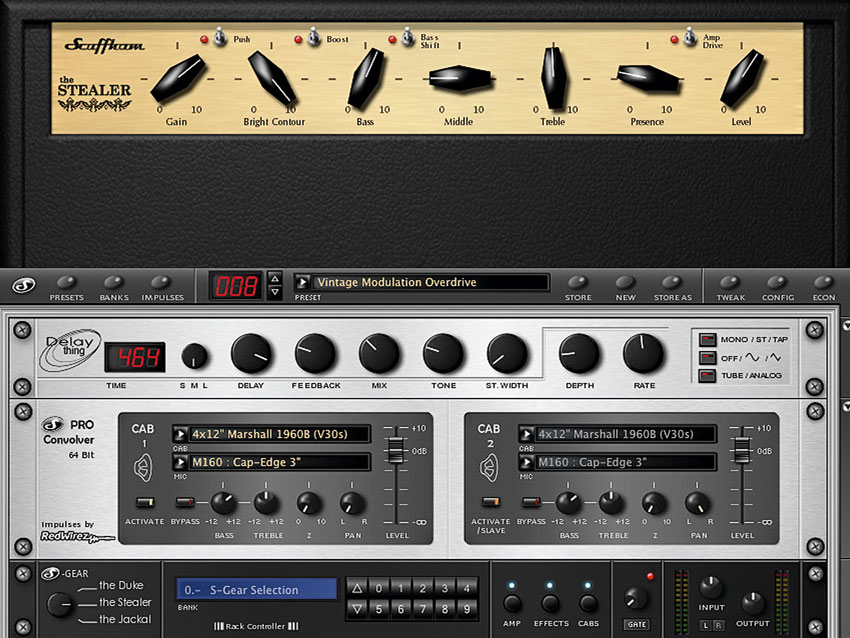Open the Tweak panel

coord(730,282)
